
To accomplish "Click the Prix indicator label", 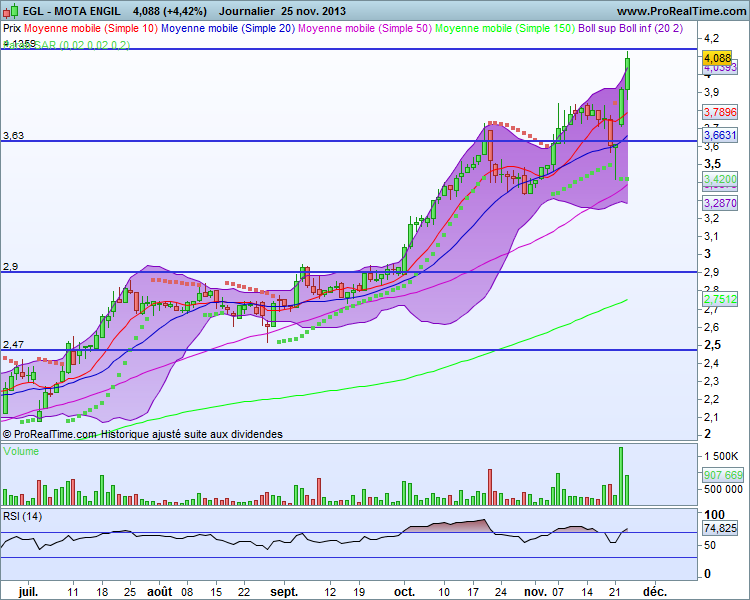I will tap(12, 28).
